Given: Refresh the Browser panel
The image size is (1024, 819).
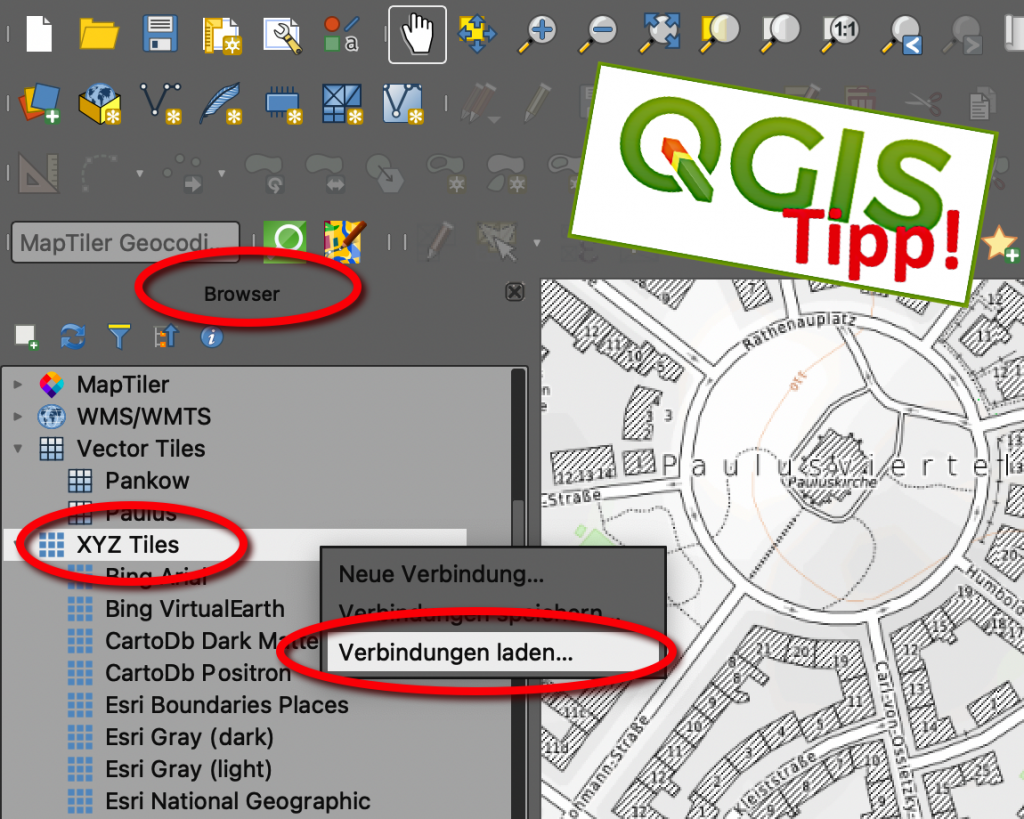Looking at the screenshot, I should tap(72, 337).
